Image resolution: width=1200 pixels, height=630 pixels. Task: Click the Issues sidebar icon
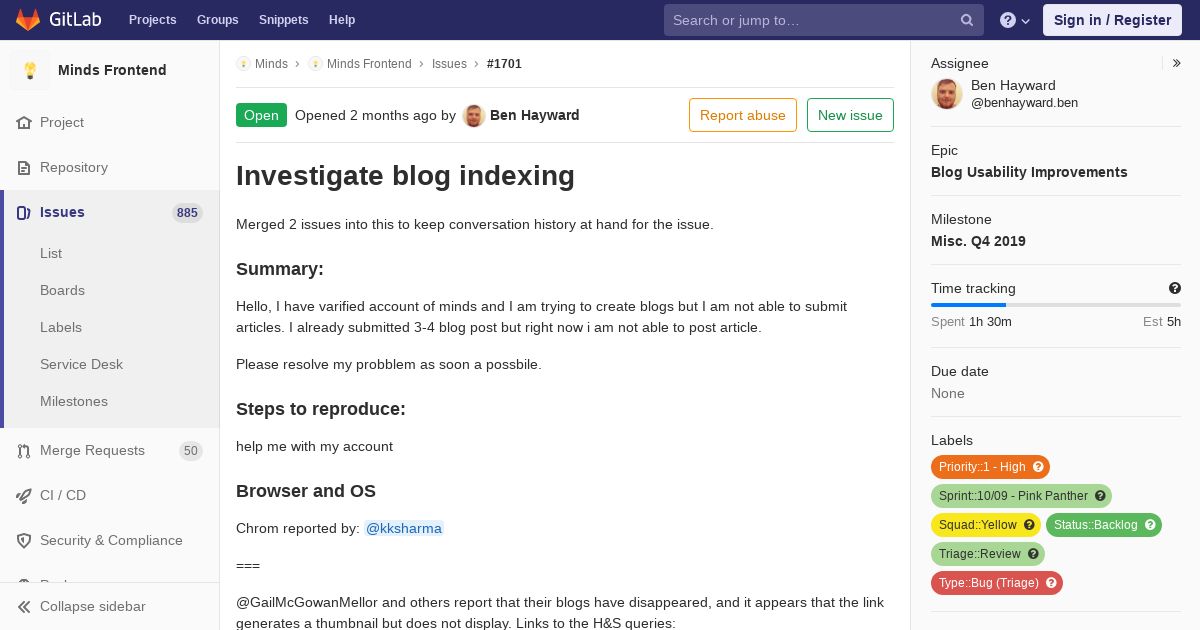tap(24, 212)
